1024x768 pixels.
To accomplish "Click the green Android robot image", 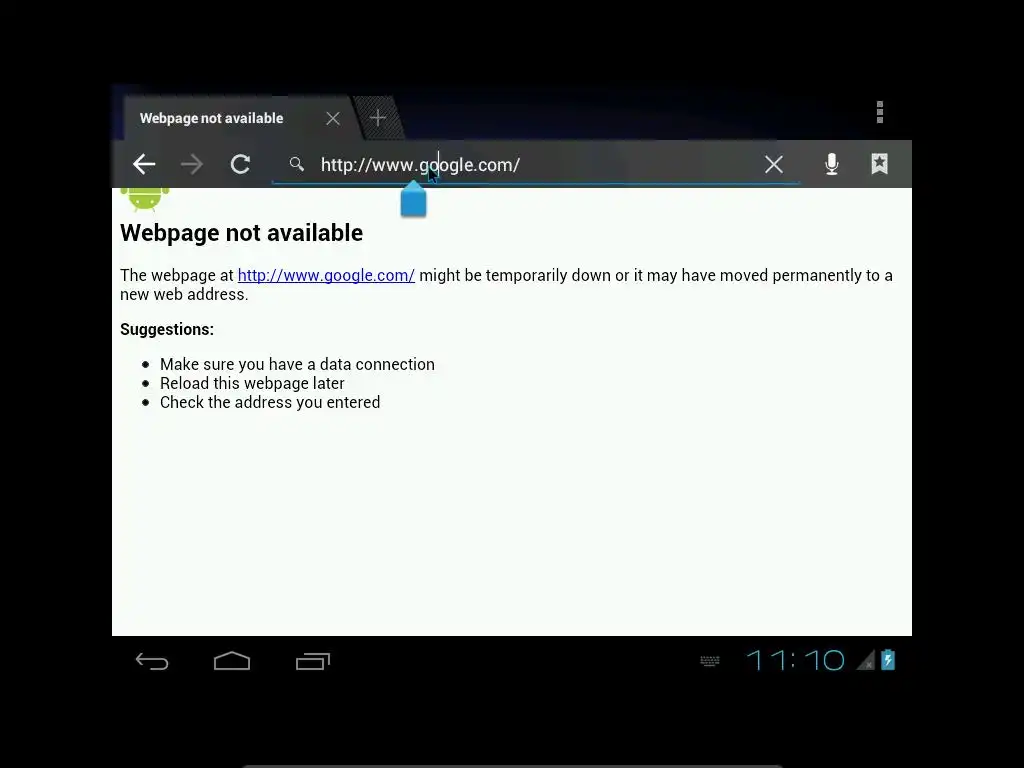I will (145, 199).
